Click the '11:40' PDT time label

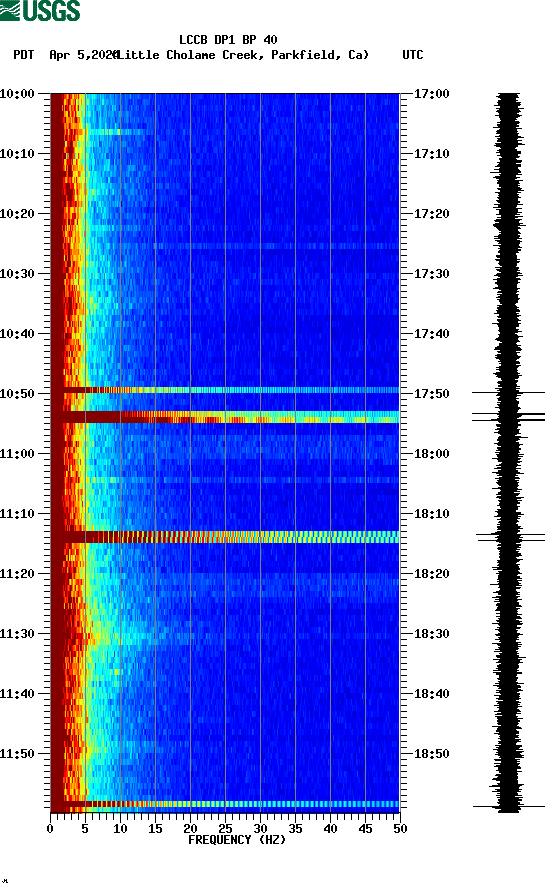(x=17, y=693)
